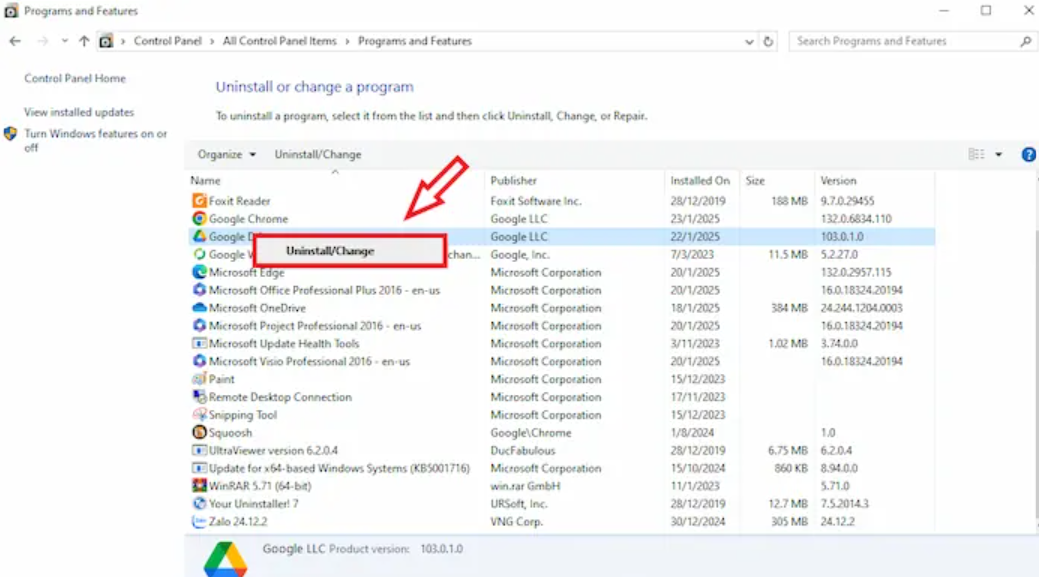Navigate to All Control Panel Items breadcrumb

click(x=280, y=41)
